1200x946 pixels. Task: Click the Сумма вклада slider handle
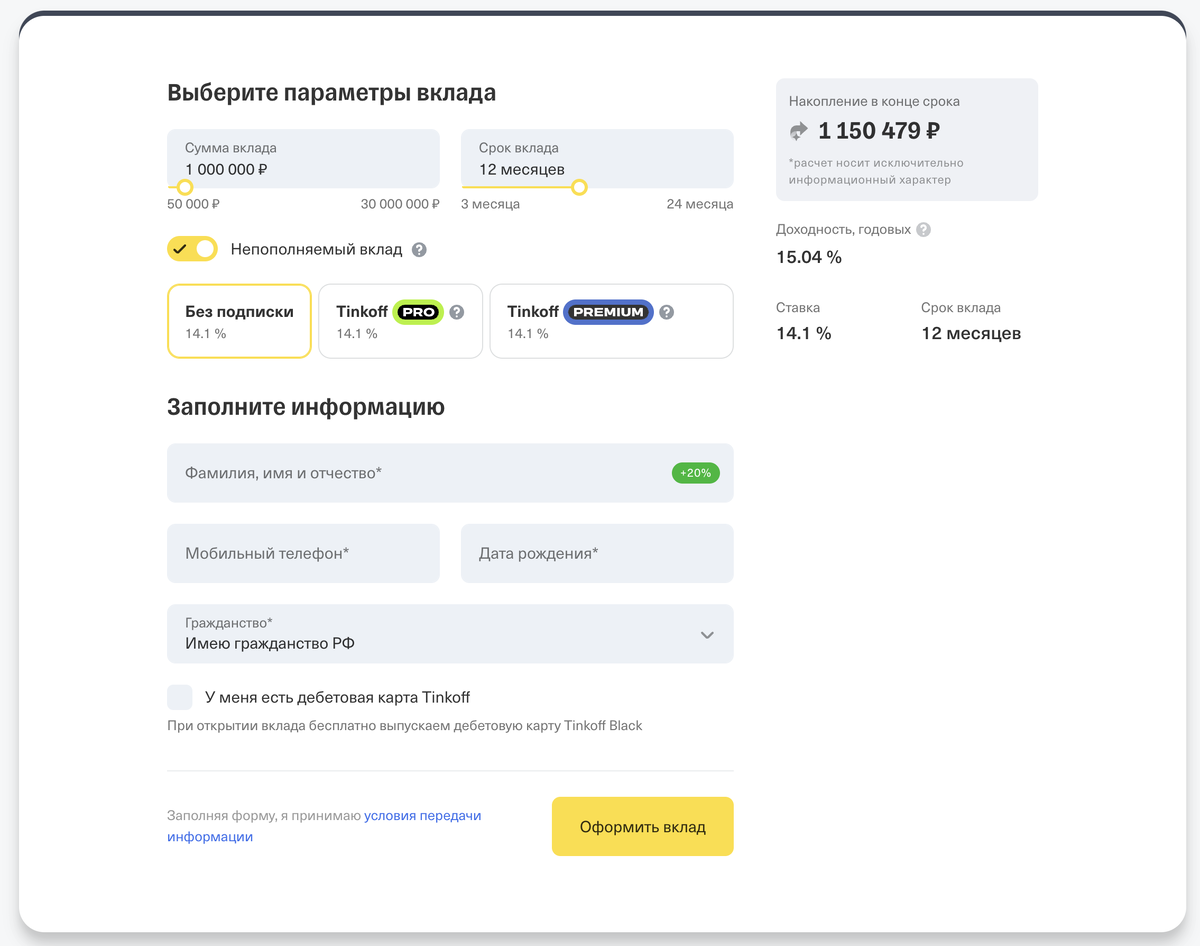pyautogui.click(x=184, y=187)
